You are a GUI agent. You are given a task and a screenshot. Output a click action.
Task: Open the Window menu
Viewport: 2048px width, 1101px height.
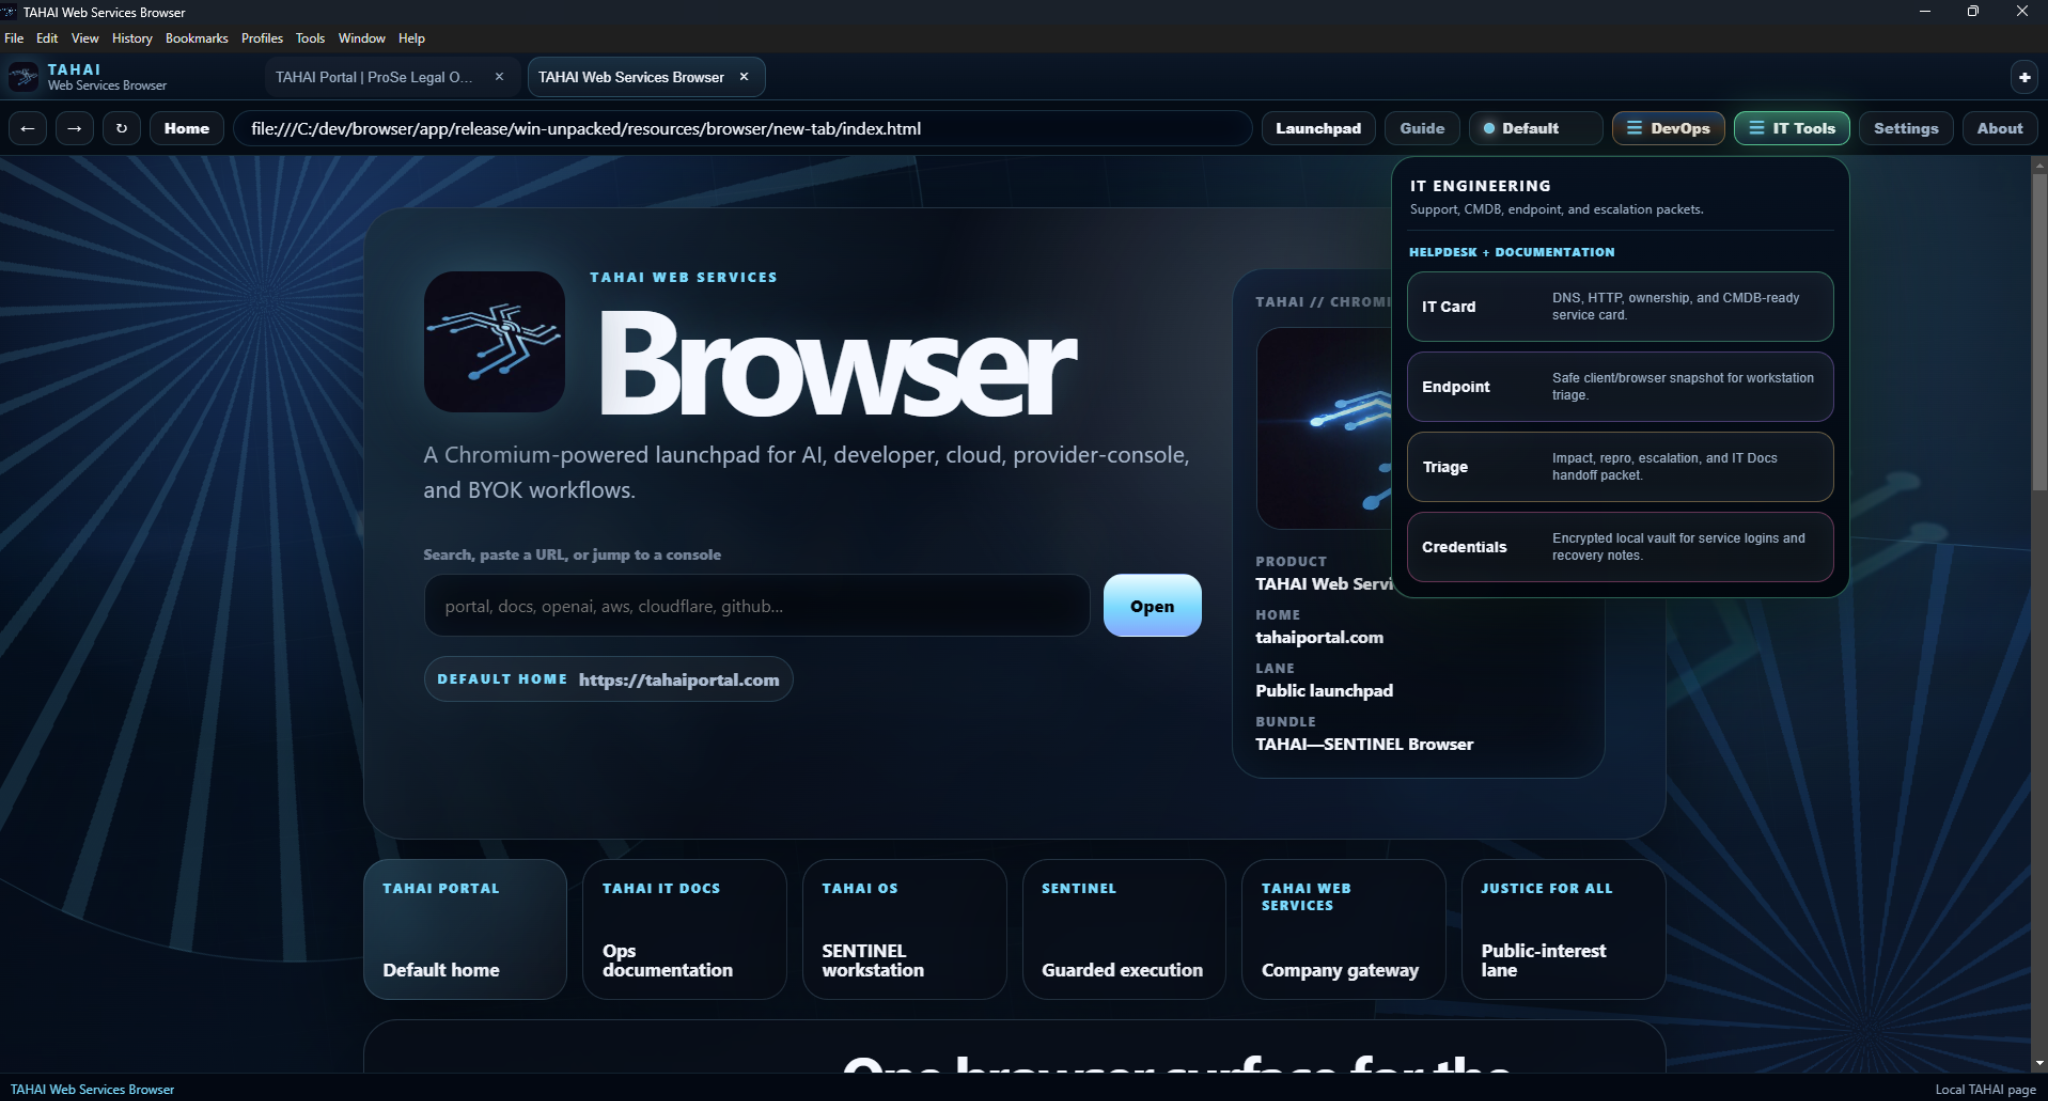[x=362, y=38]
